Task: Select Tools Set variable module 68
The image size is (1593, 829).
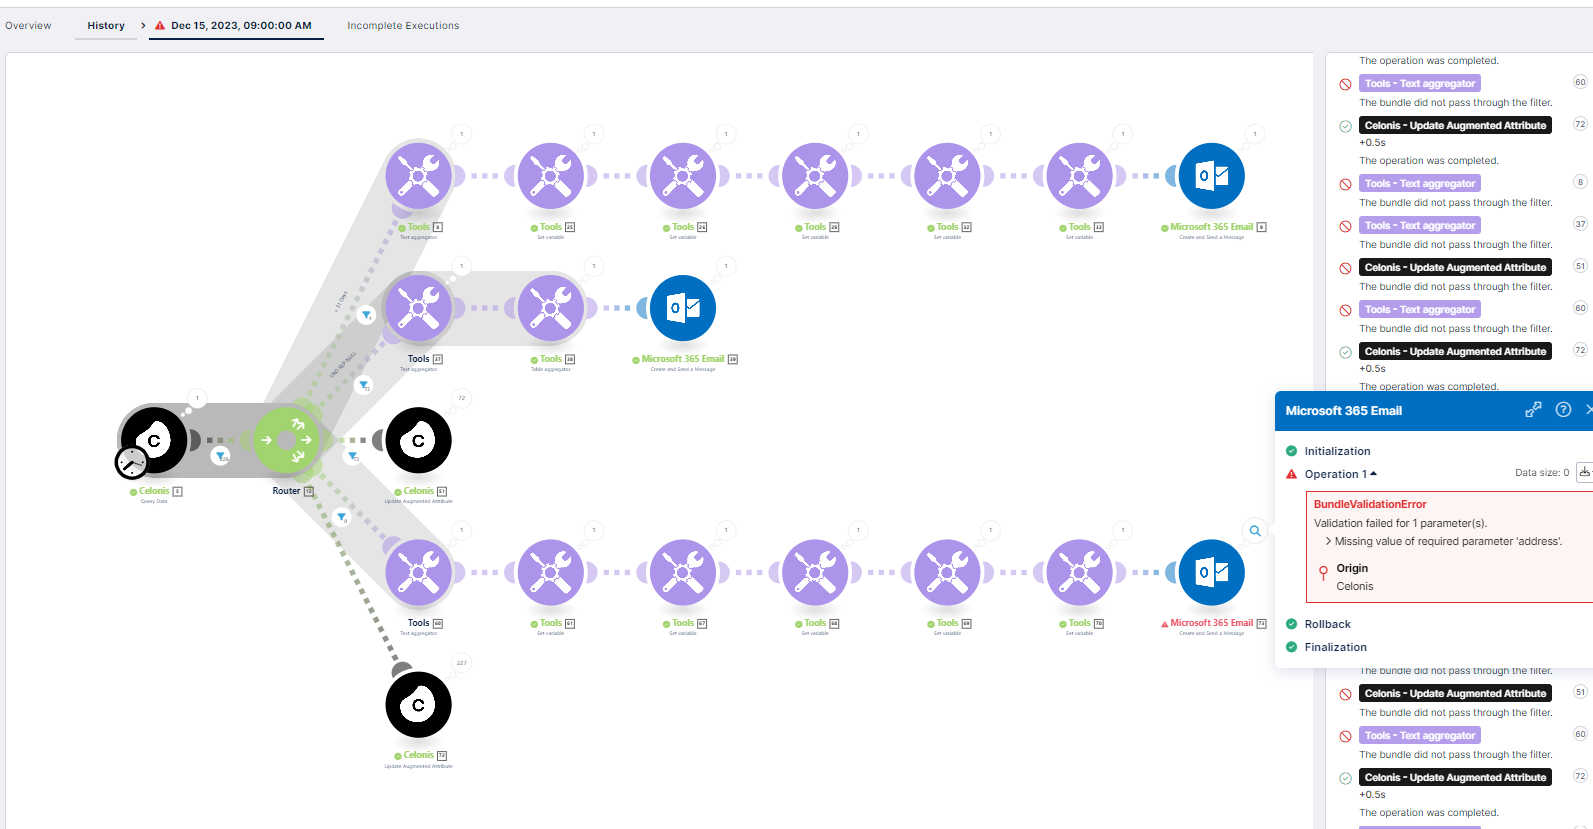Action: pyautogui.click(x=815, y=572)
